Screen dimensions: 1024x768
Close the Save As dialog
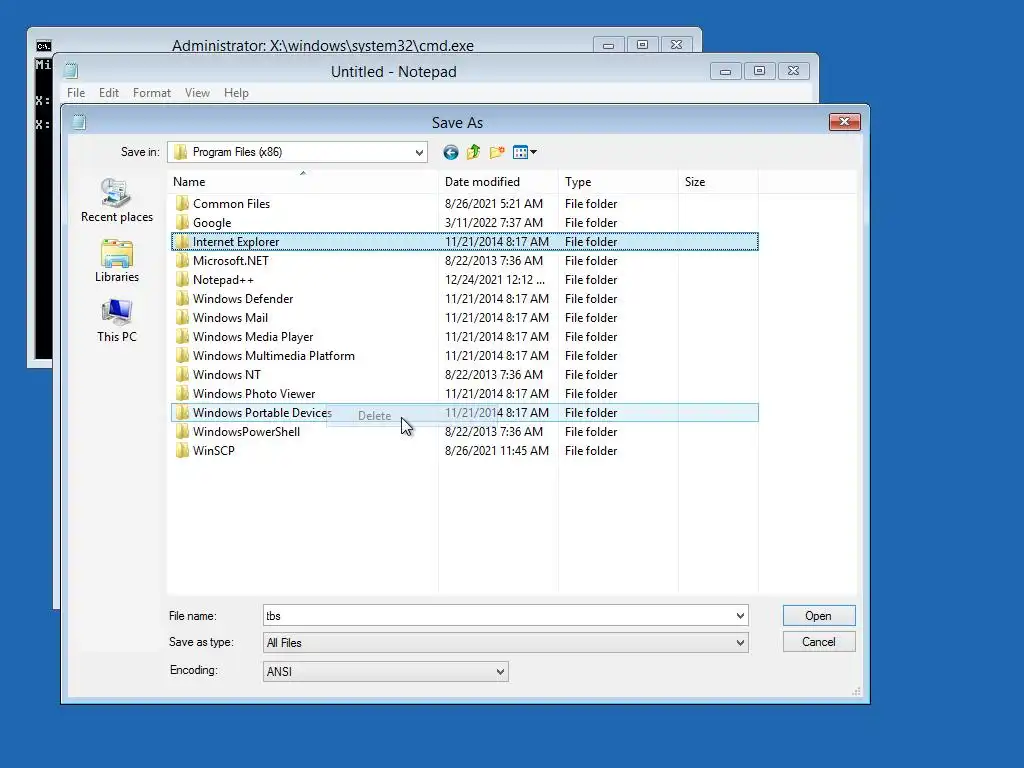pyautogui.click(x=844, y=121)
